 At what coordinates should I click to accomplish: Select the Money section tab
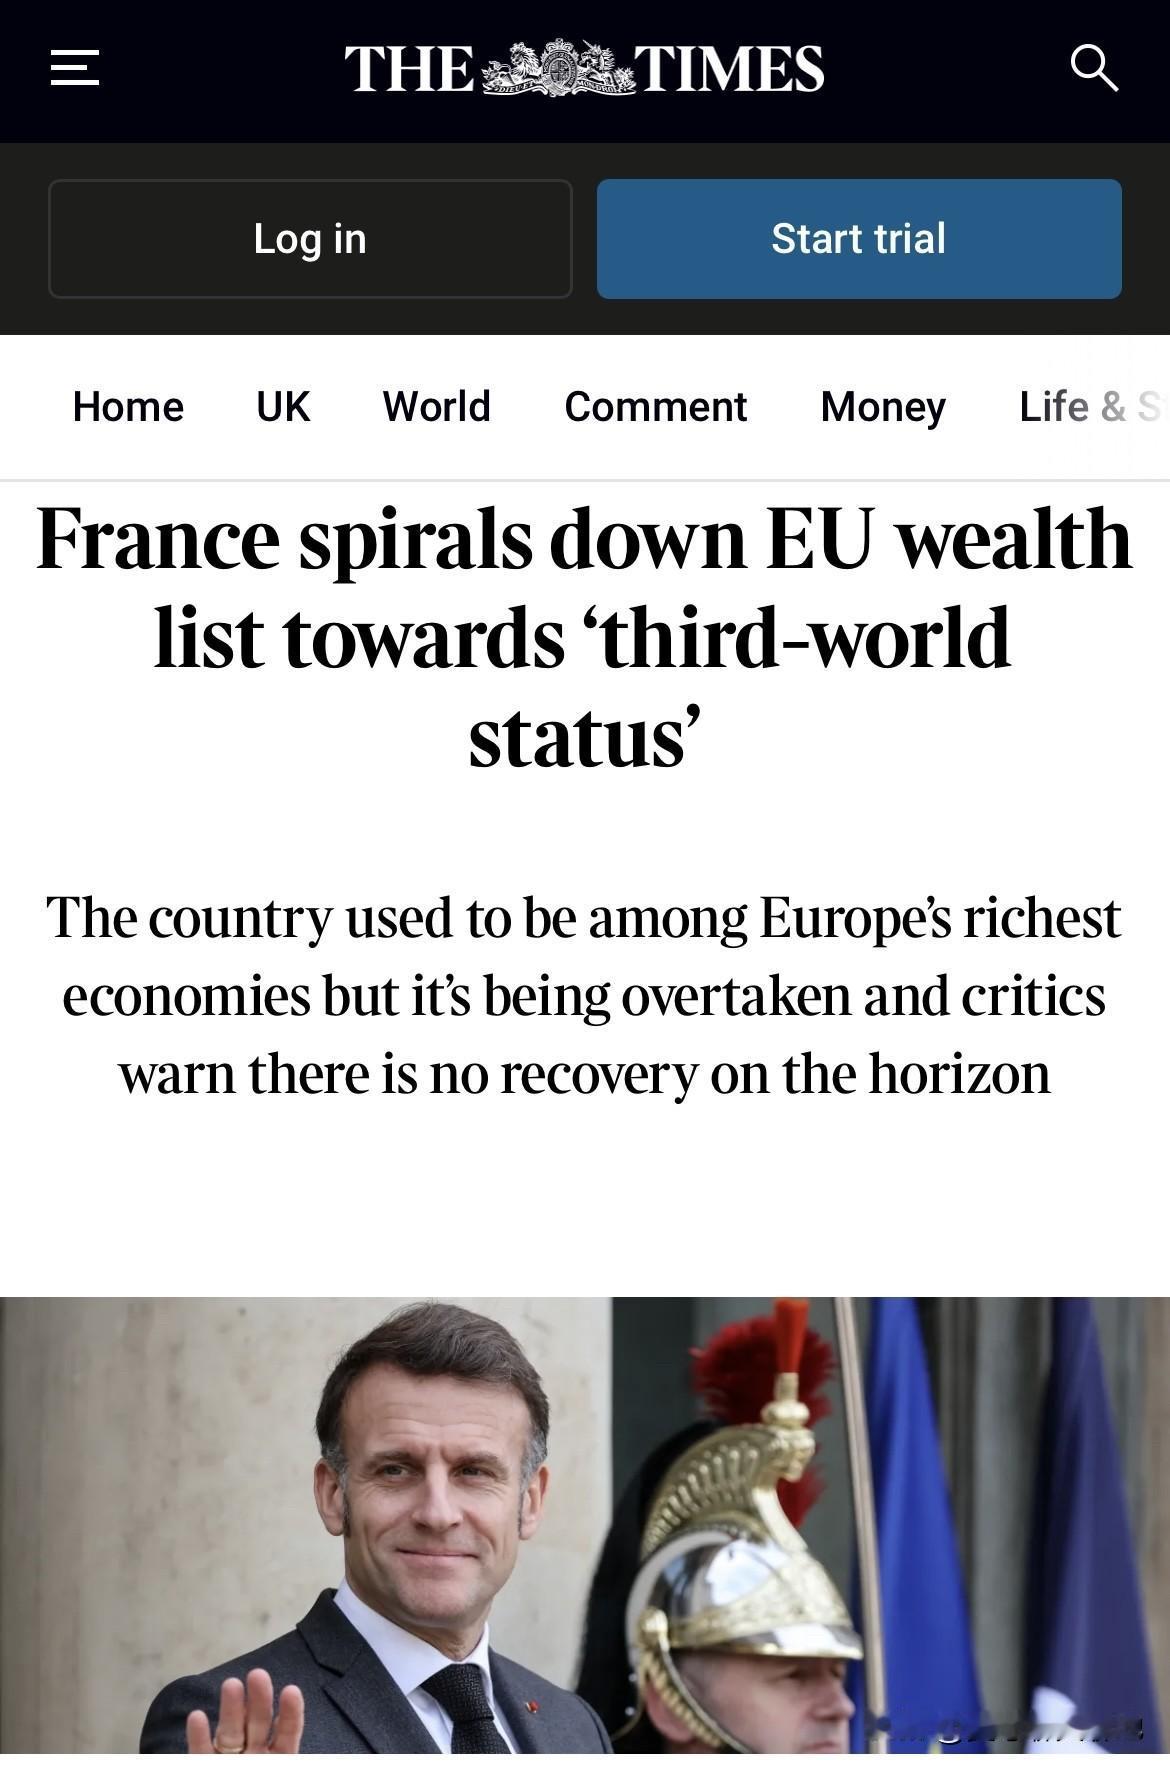point(883,407)
